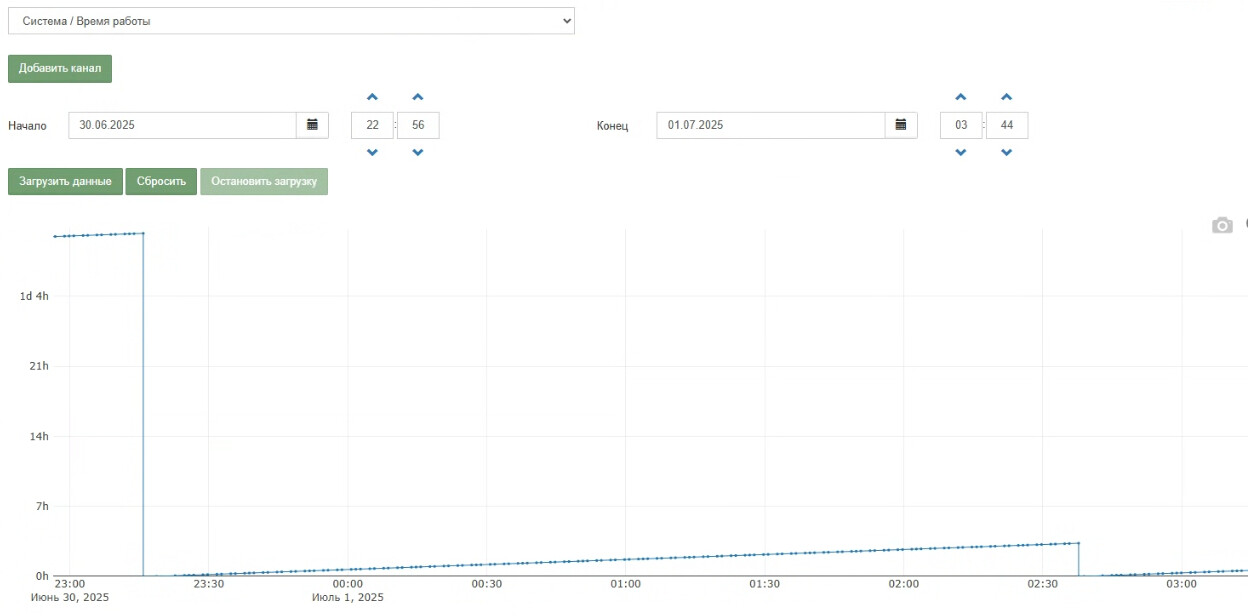Increase the end minute with the up chevron
Image resolution: width=1248 pixels, height=616 pixels.
(x=1007, y=97)
